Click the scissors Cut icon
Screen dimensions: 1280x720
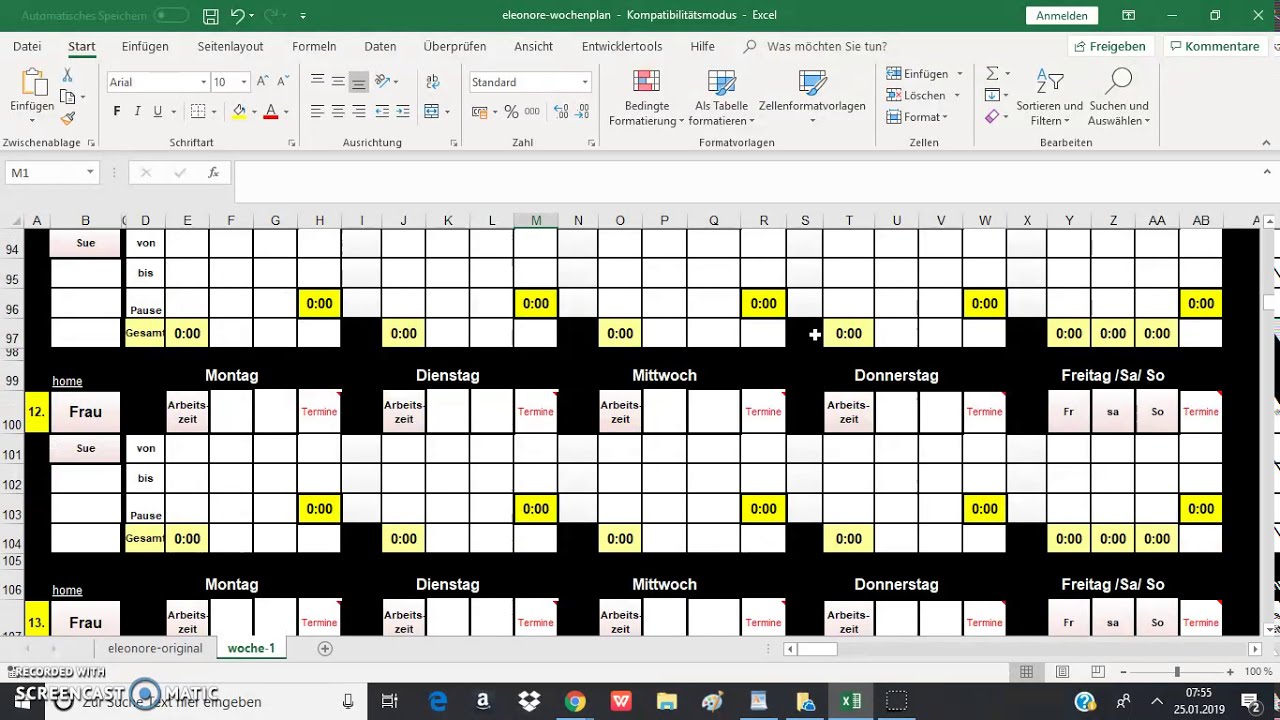[67, 76]
